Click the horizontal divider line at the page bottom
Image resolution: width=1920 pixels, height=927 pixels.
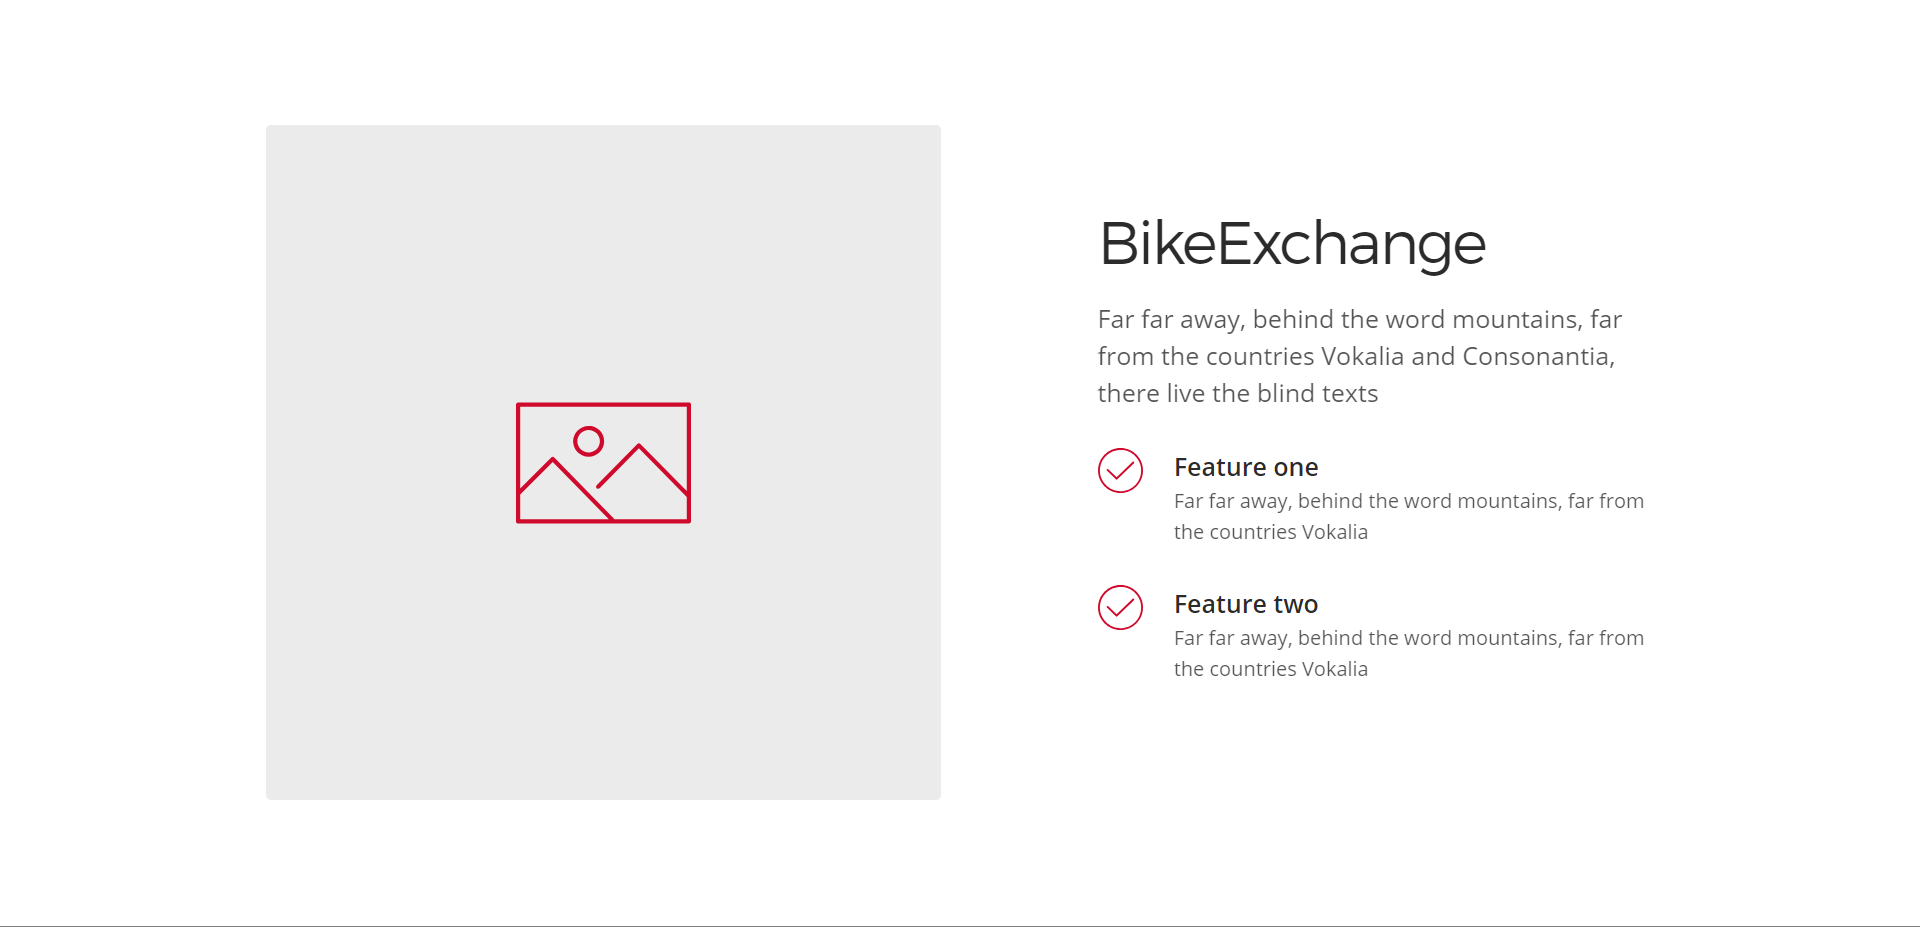[960, 926]
